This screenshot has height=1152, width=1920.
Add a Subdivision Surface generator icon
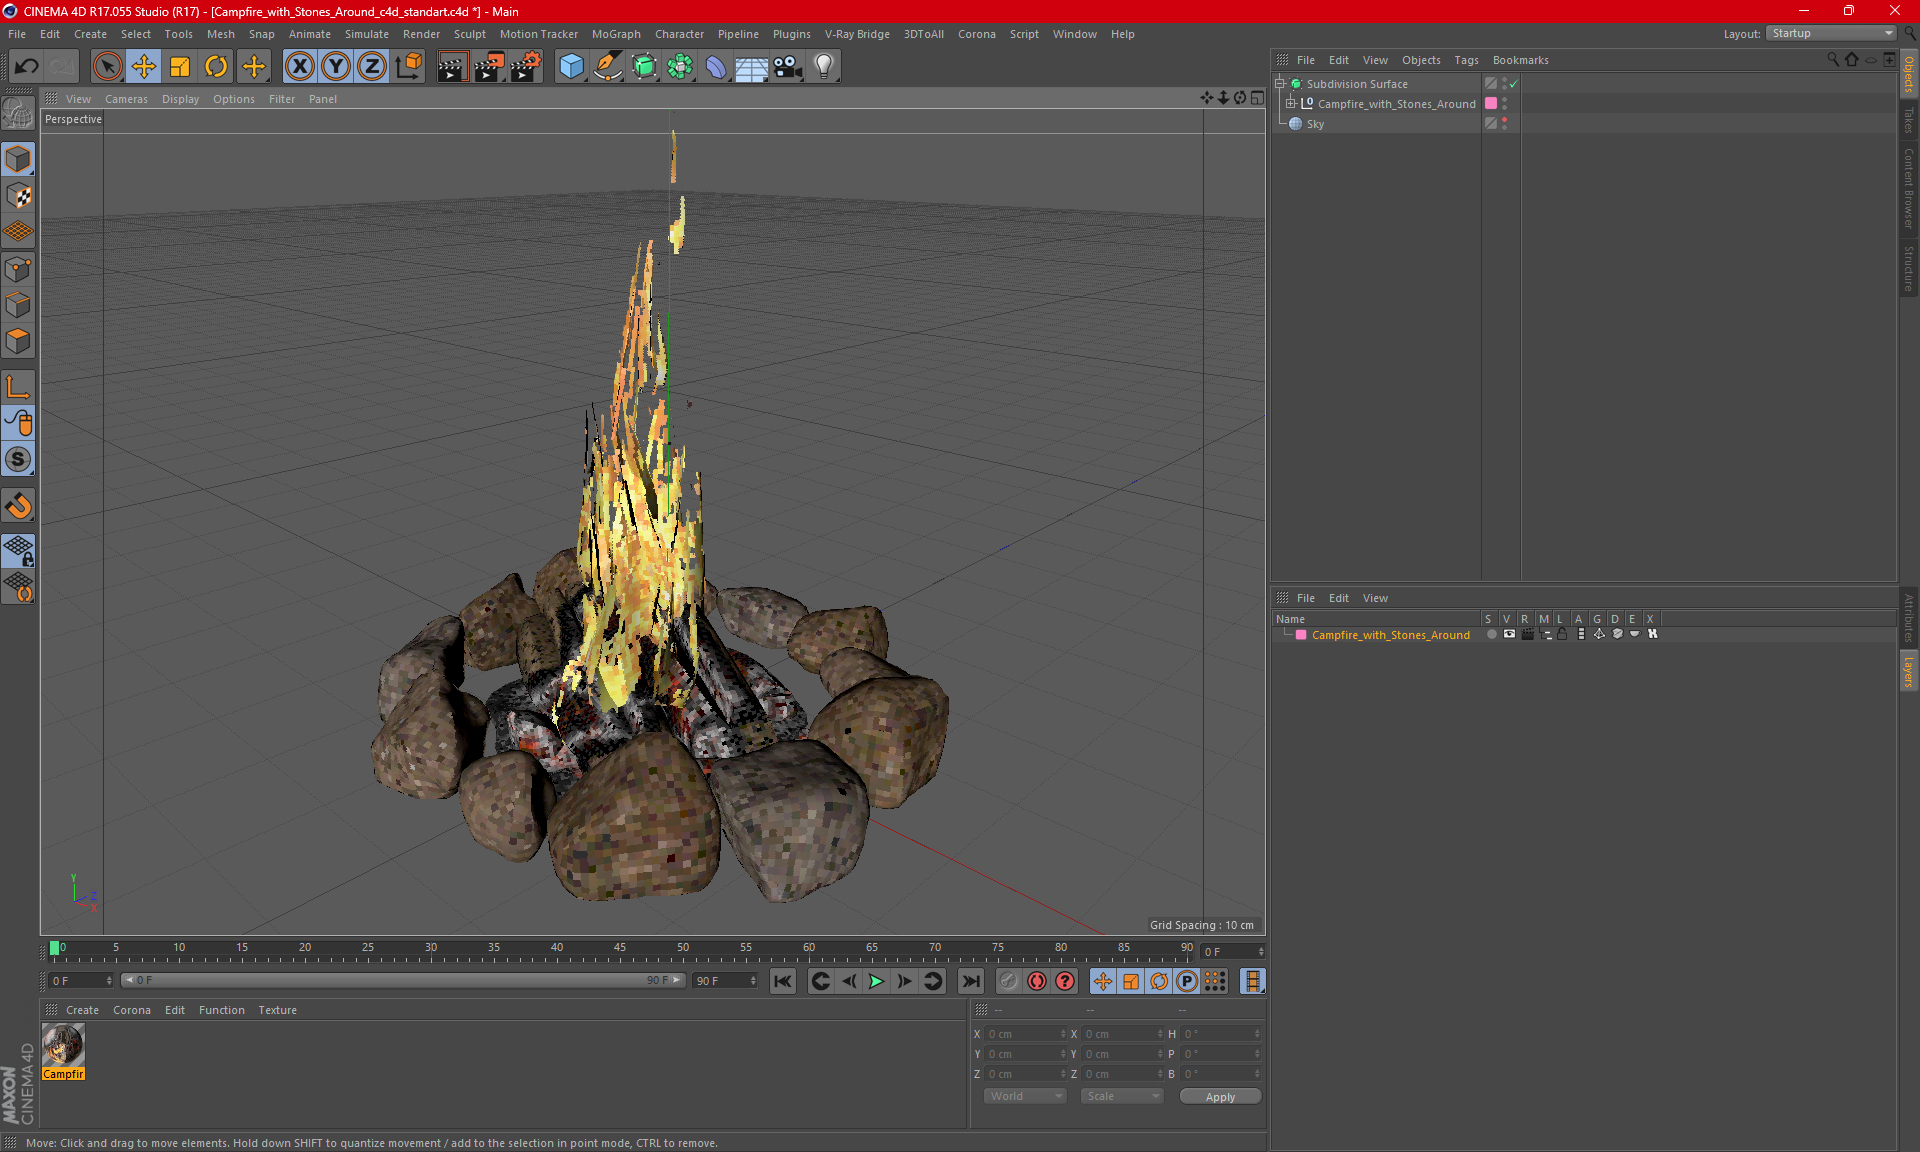(644, 66)
